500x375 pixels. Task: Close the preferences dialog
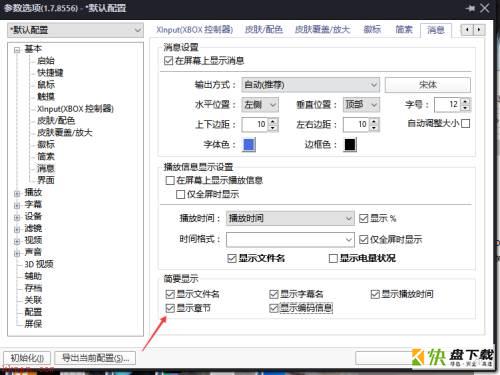point(485,8)
